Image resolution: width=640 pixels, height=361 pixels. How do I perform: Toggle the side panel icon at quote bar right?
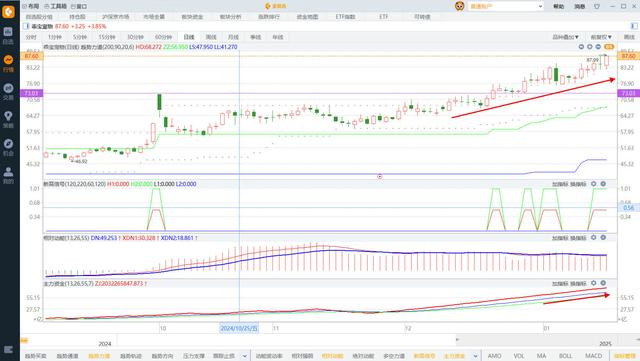coord(634,26)
